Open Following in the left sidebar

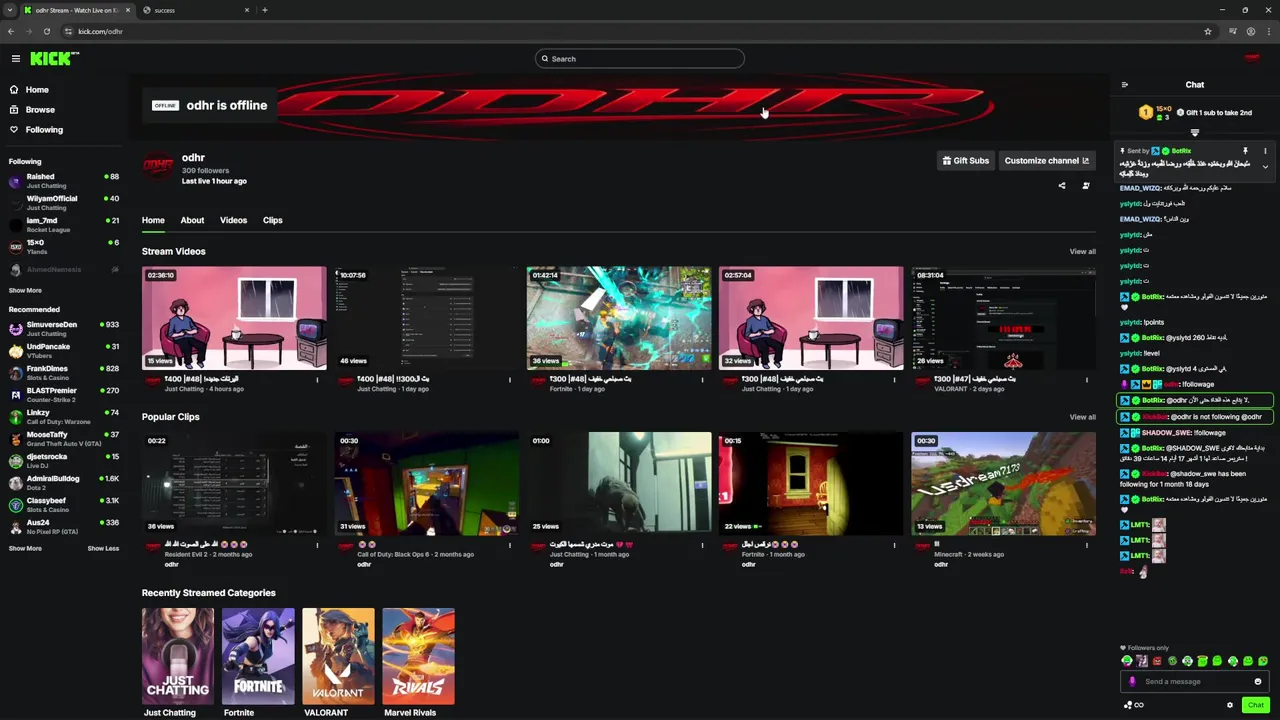tap(36, 130)
